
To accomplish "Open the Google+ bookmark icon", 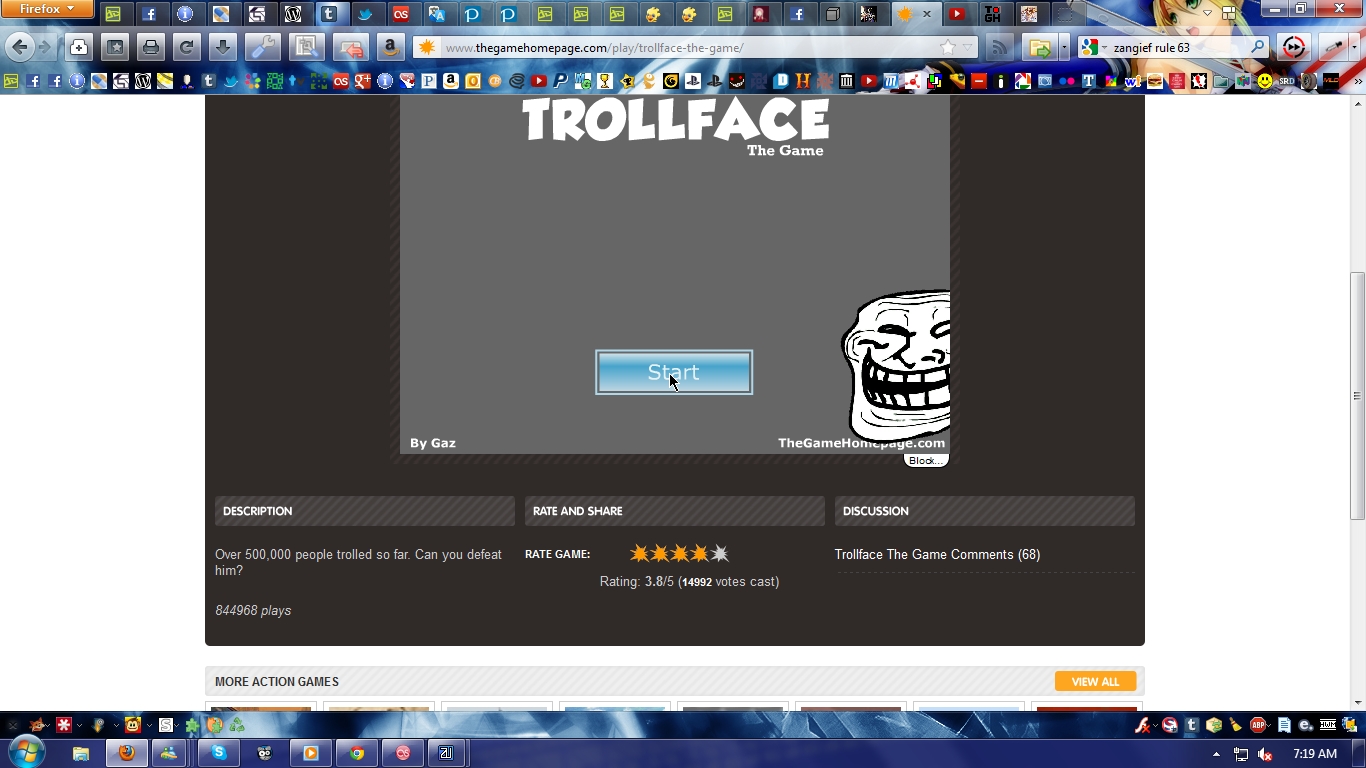I will [362, 81].
